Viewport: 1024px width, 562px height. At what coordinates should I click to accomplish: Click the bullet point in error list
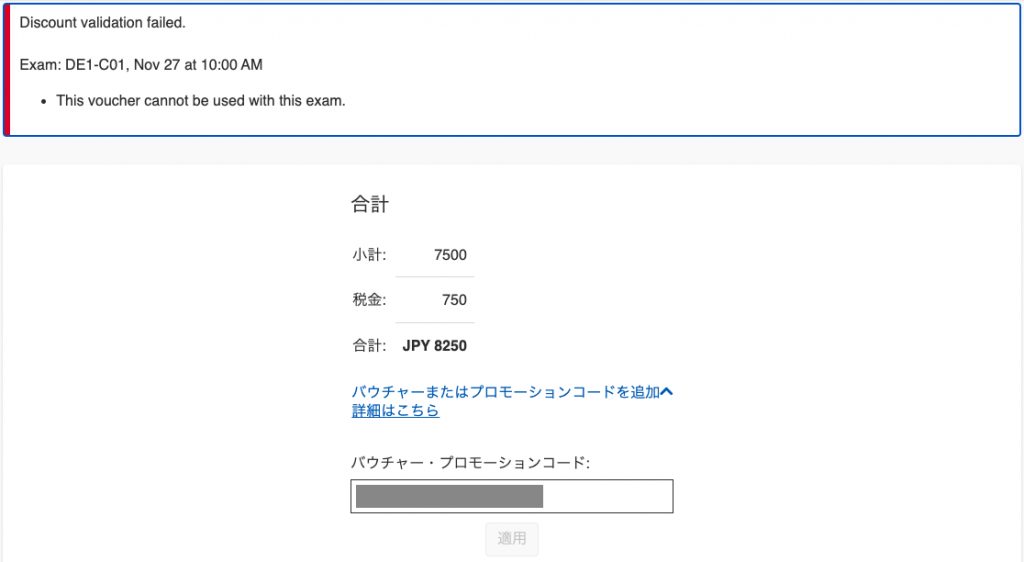[44, 101]
